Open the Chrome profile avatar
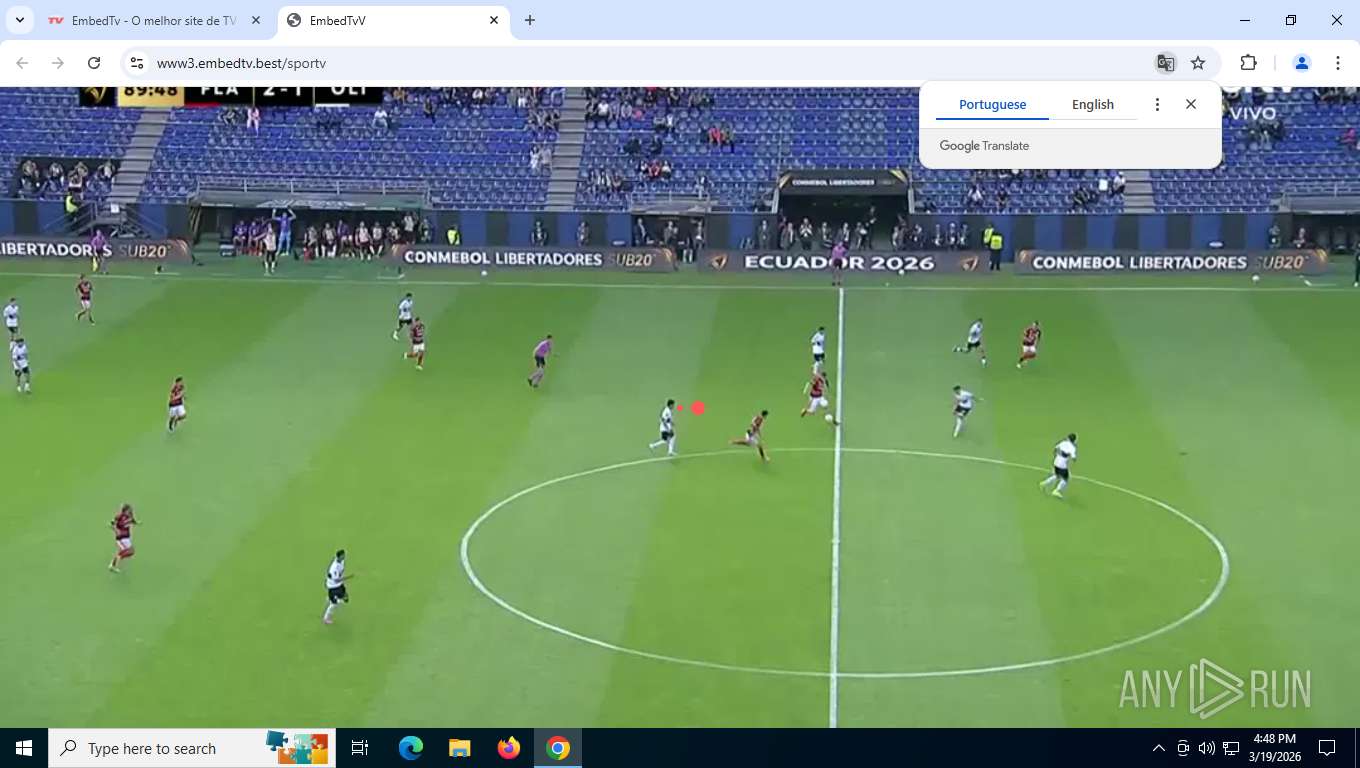 tap(1302, 63)
